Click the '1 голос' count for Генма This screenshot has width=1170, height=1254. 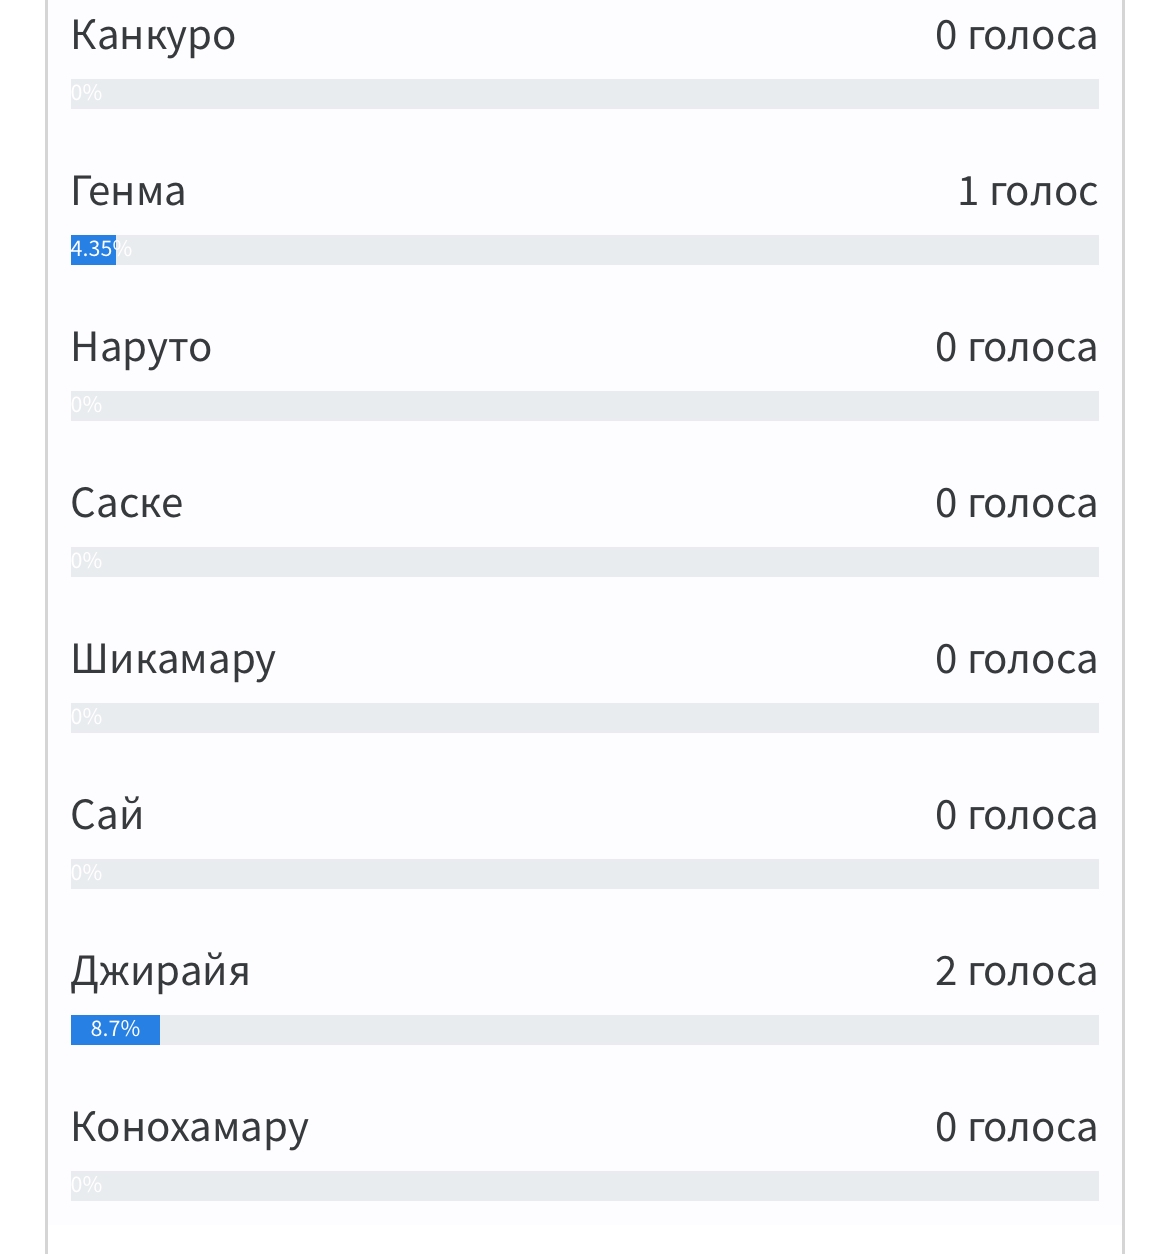1028,191
